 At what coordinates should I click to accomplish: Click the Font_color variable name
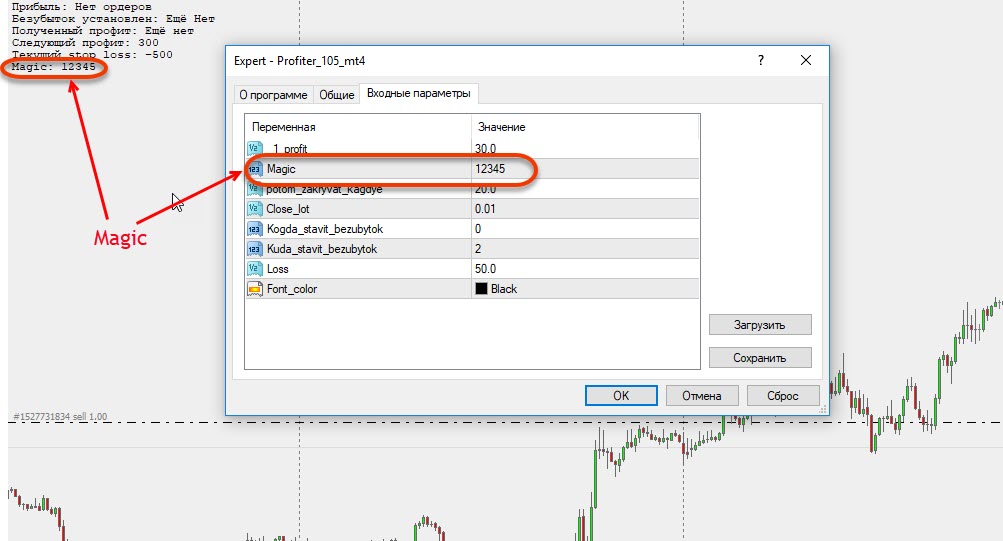pyautogui.click(x=292, y=289)
